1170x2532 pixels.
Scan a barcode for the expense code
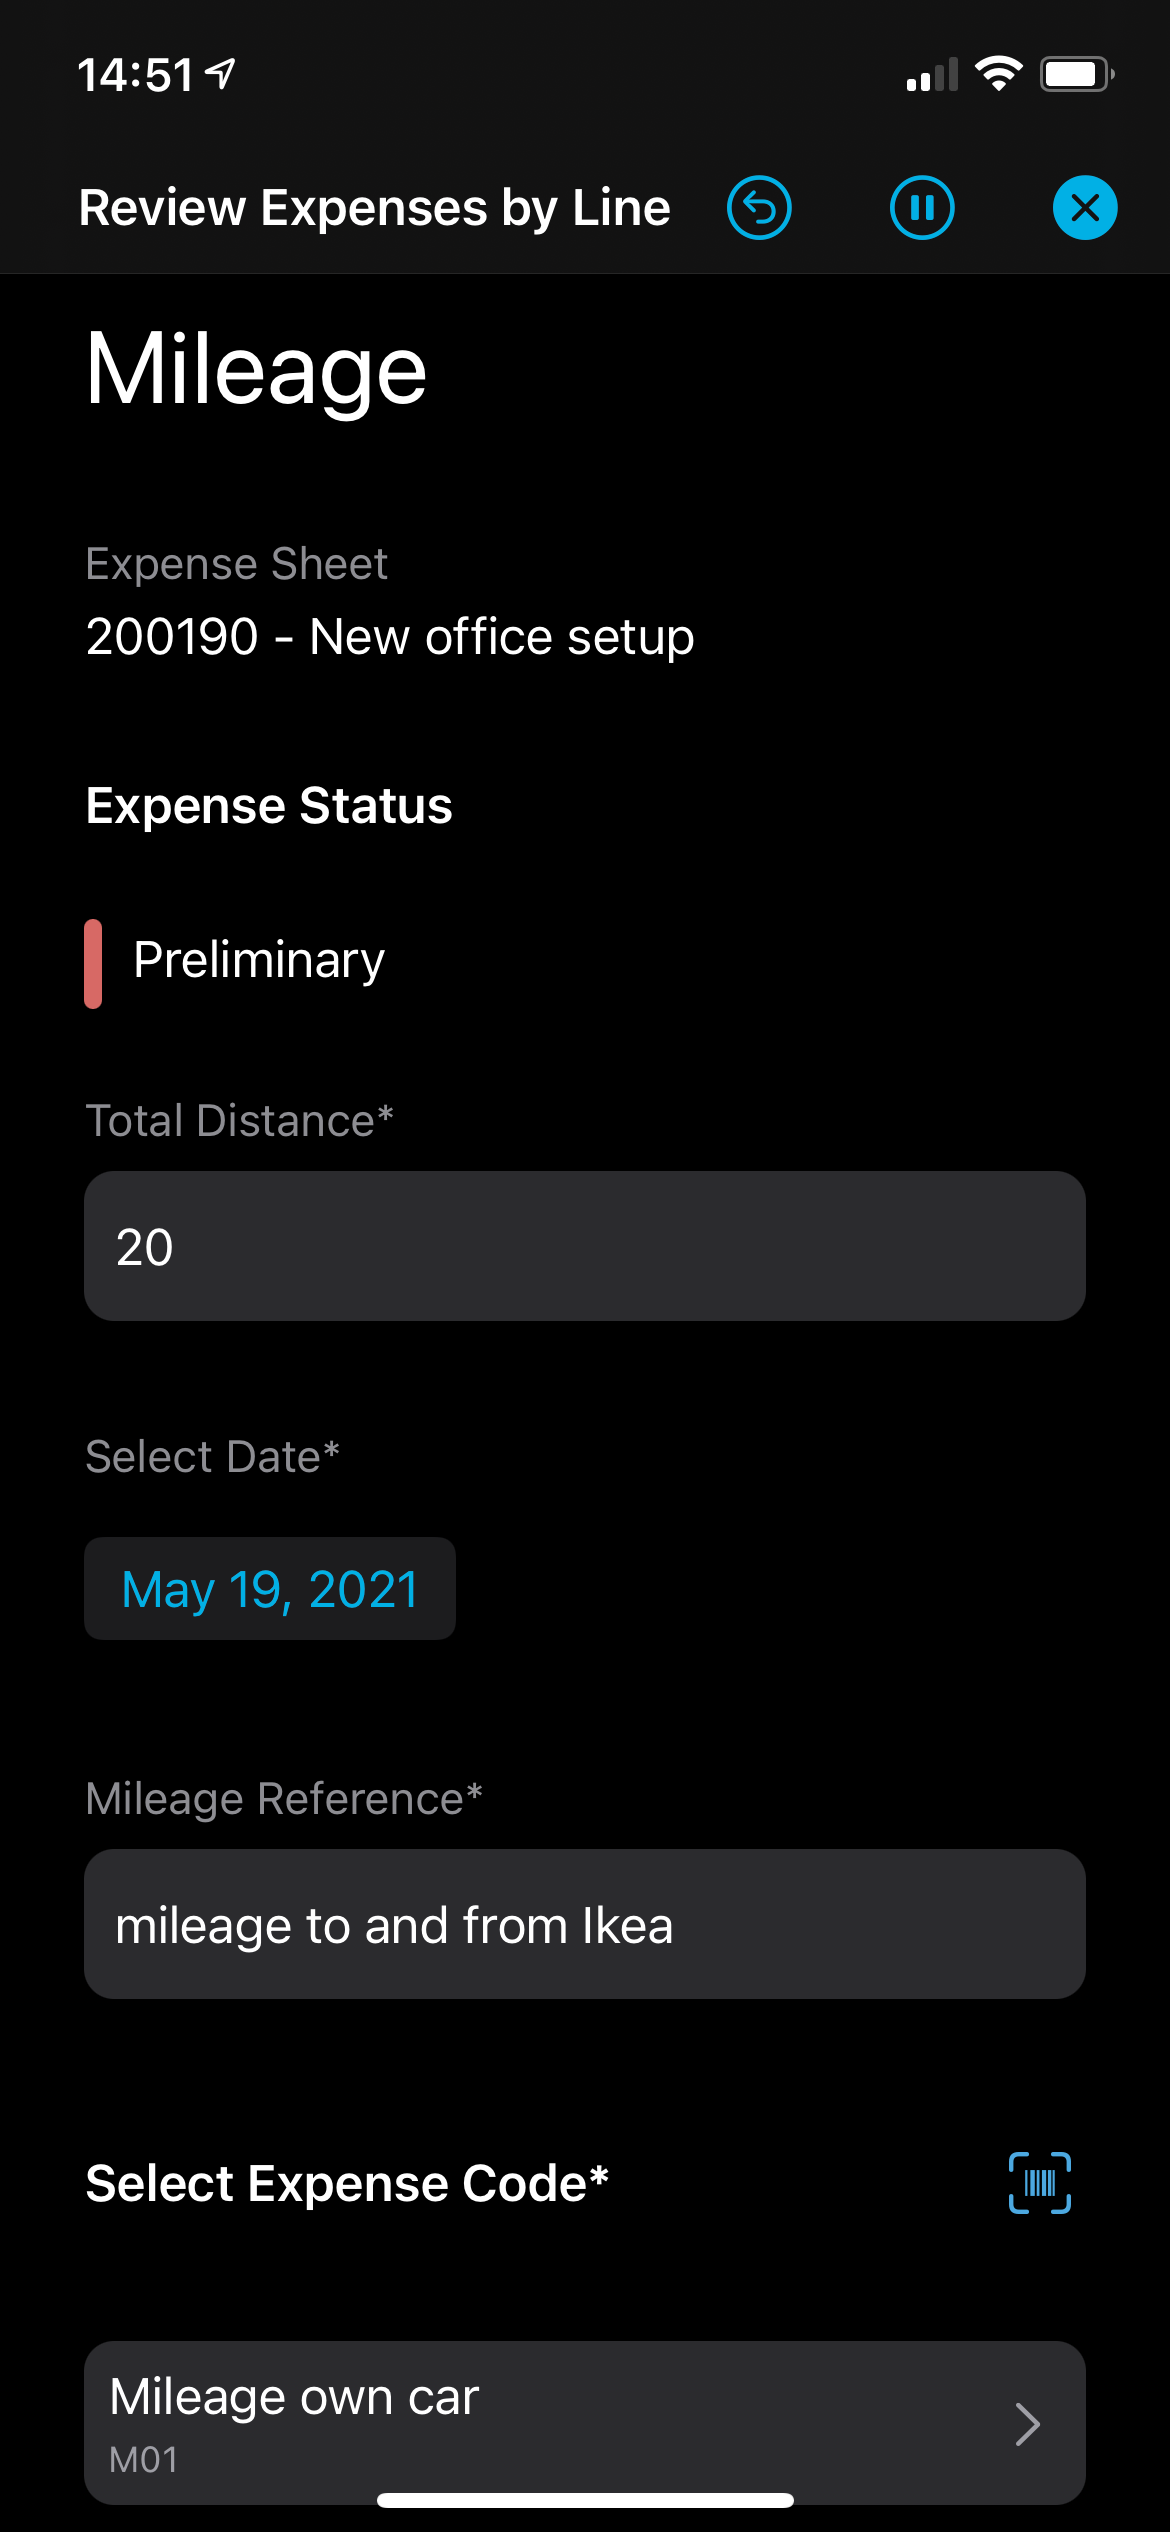click(x=1040, y=2183)
